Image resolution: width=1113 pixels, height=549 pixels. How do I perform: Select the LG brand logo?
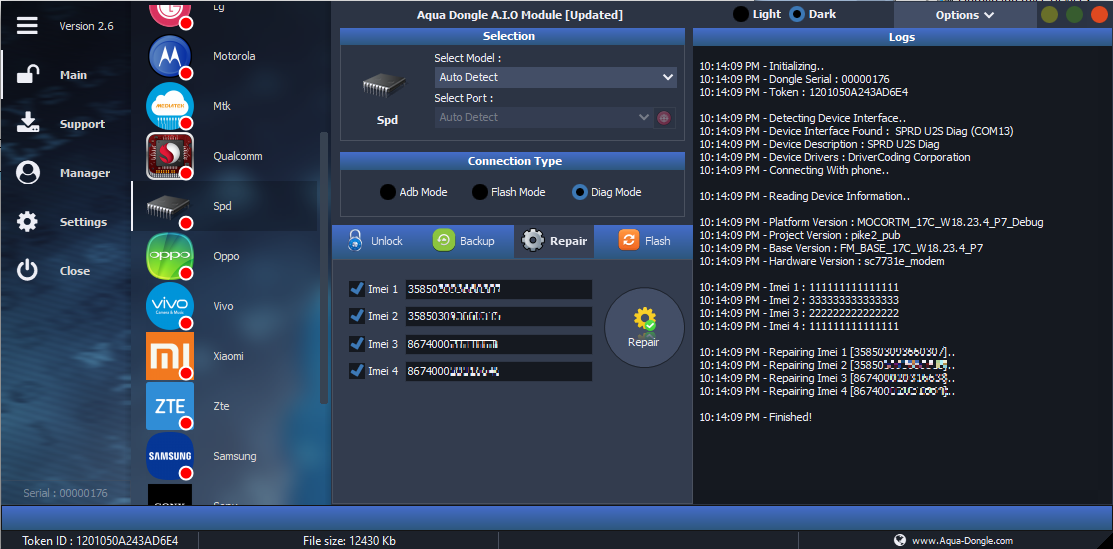point(170,15)
